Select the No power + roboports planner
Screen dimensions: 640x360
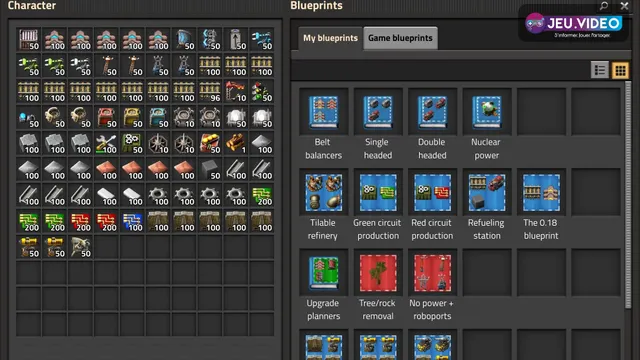point(432,273)
